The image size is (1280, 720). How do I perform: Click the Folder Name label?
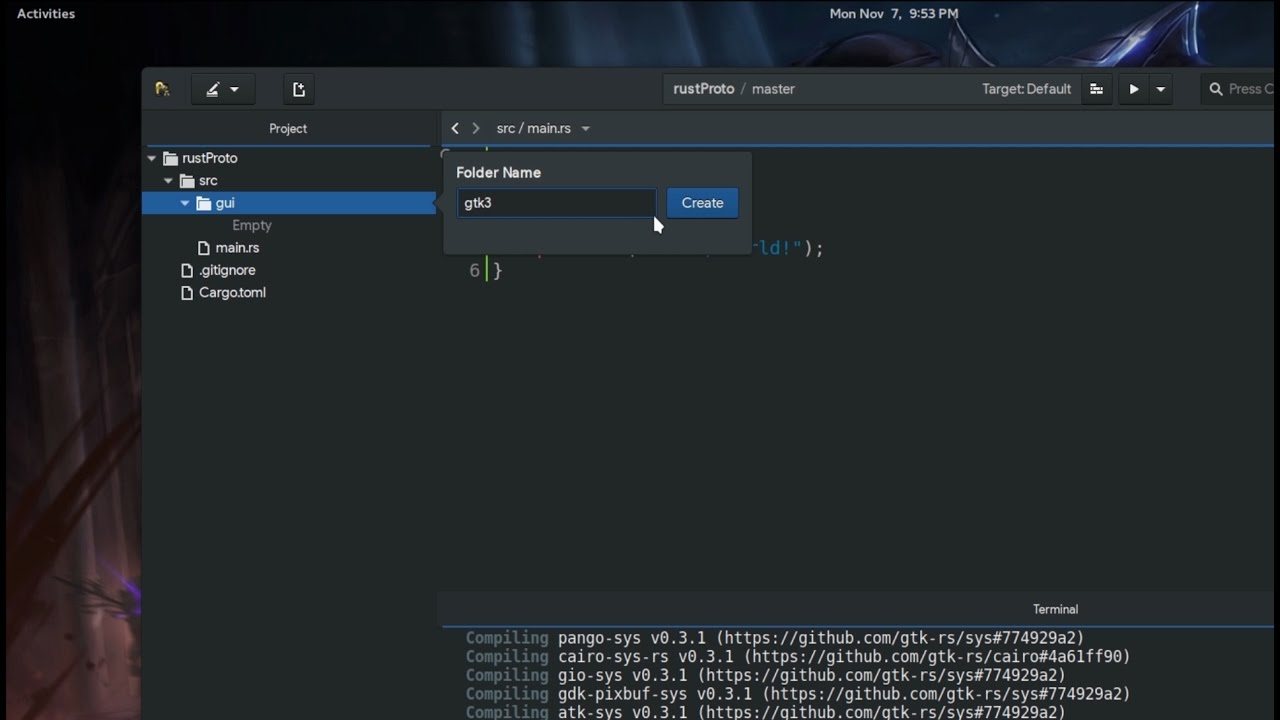[x=499, y=173]
